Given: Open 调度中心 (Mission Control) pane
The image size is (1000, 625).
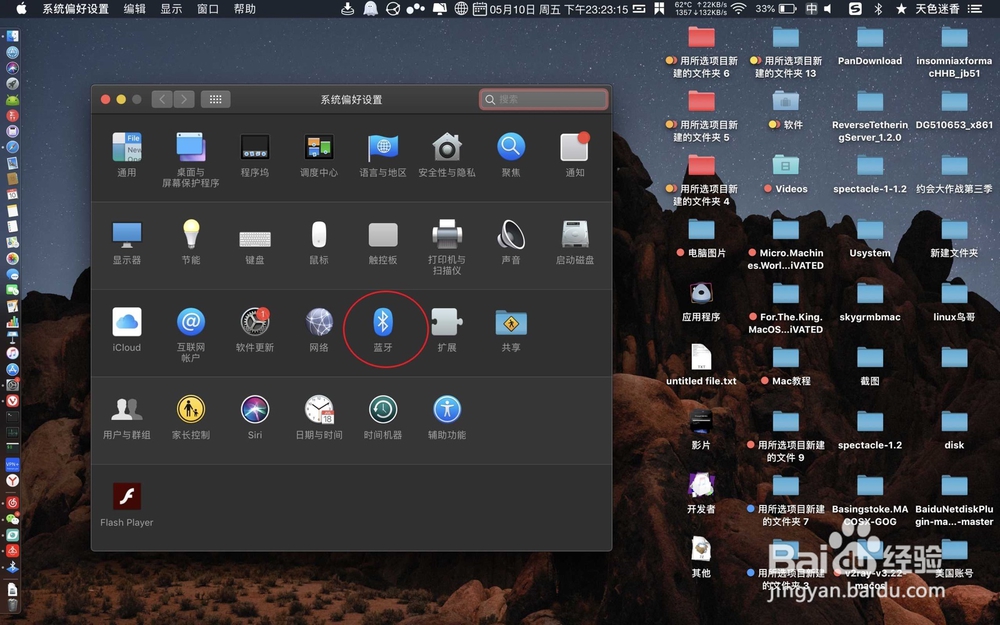Looking at the screenshot, I should (x=319, y=147).
